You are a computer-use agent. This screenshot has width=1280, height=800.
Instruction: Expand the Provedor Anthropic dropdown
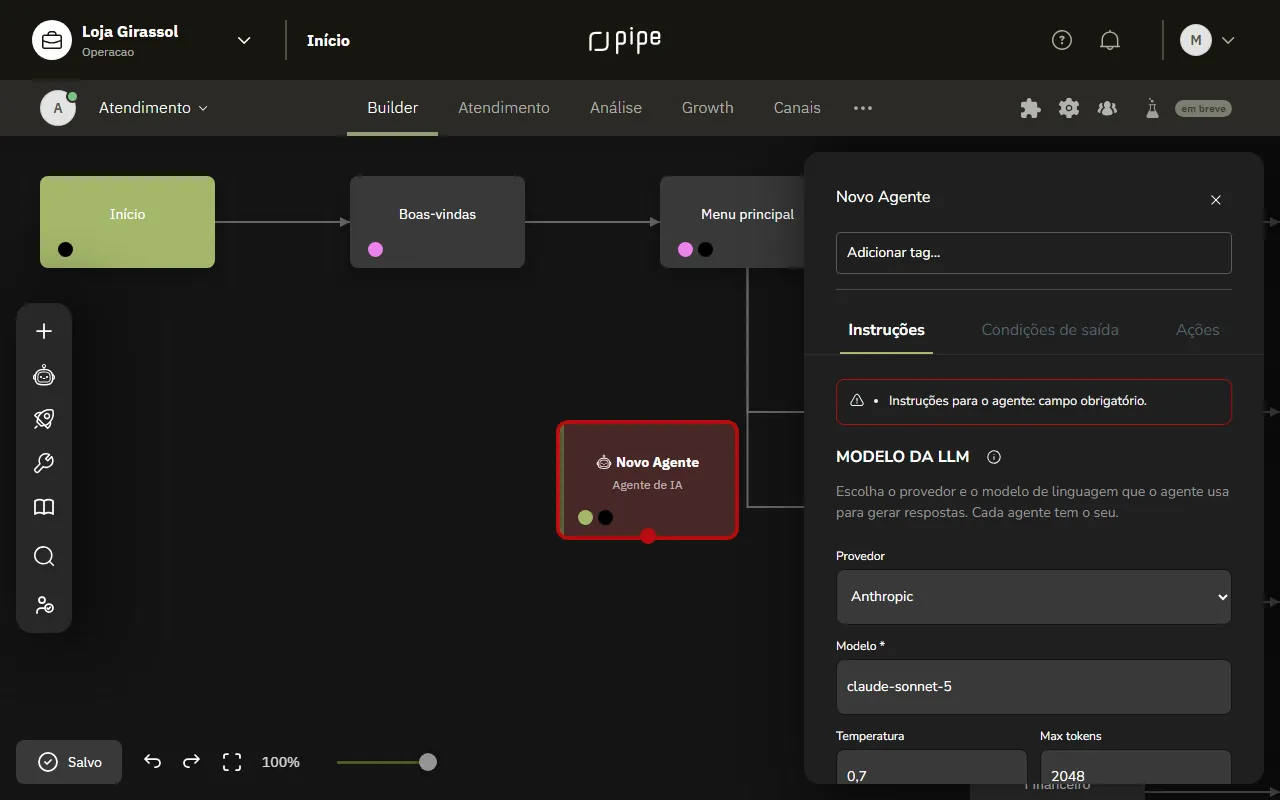(x=1033, y=597)
